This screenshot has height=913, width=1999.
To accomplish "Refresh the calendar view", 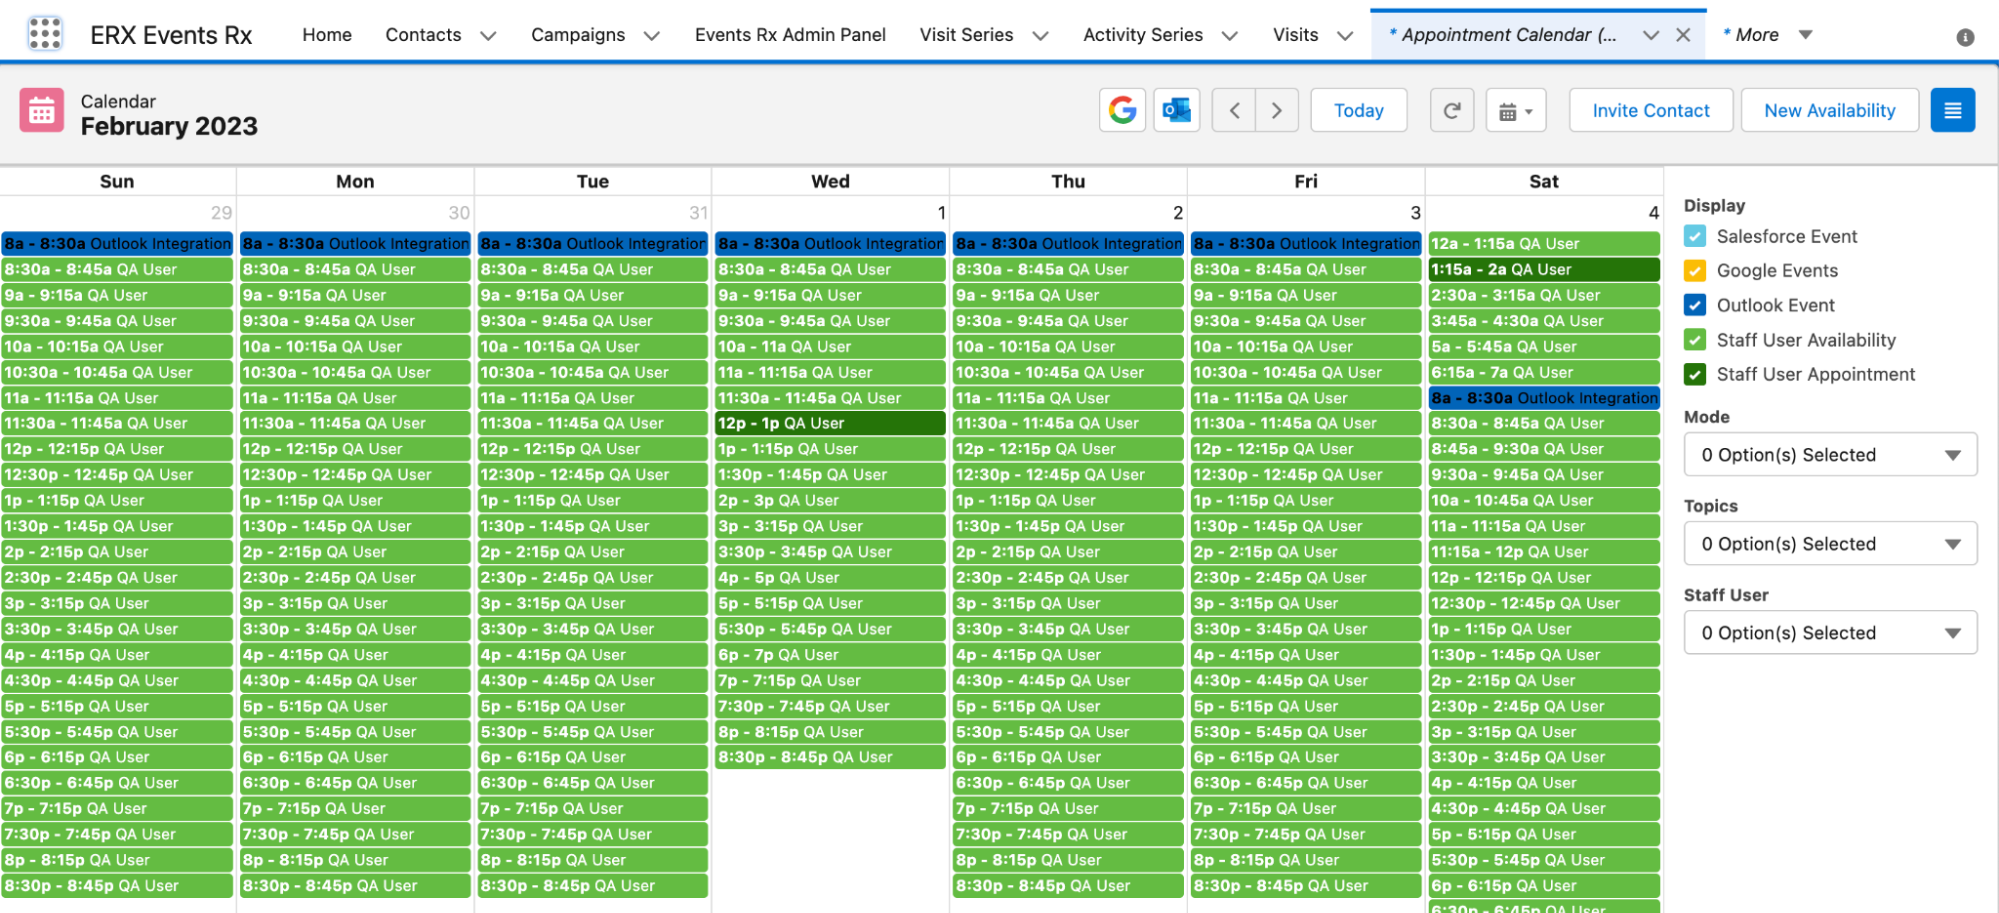I will point(1452,110).
